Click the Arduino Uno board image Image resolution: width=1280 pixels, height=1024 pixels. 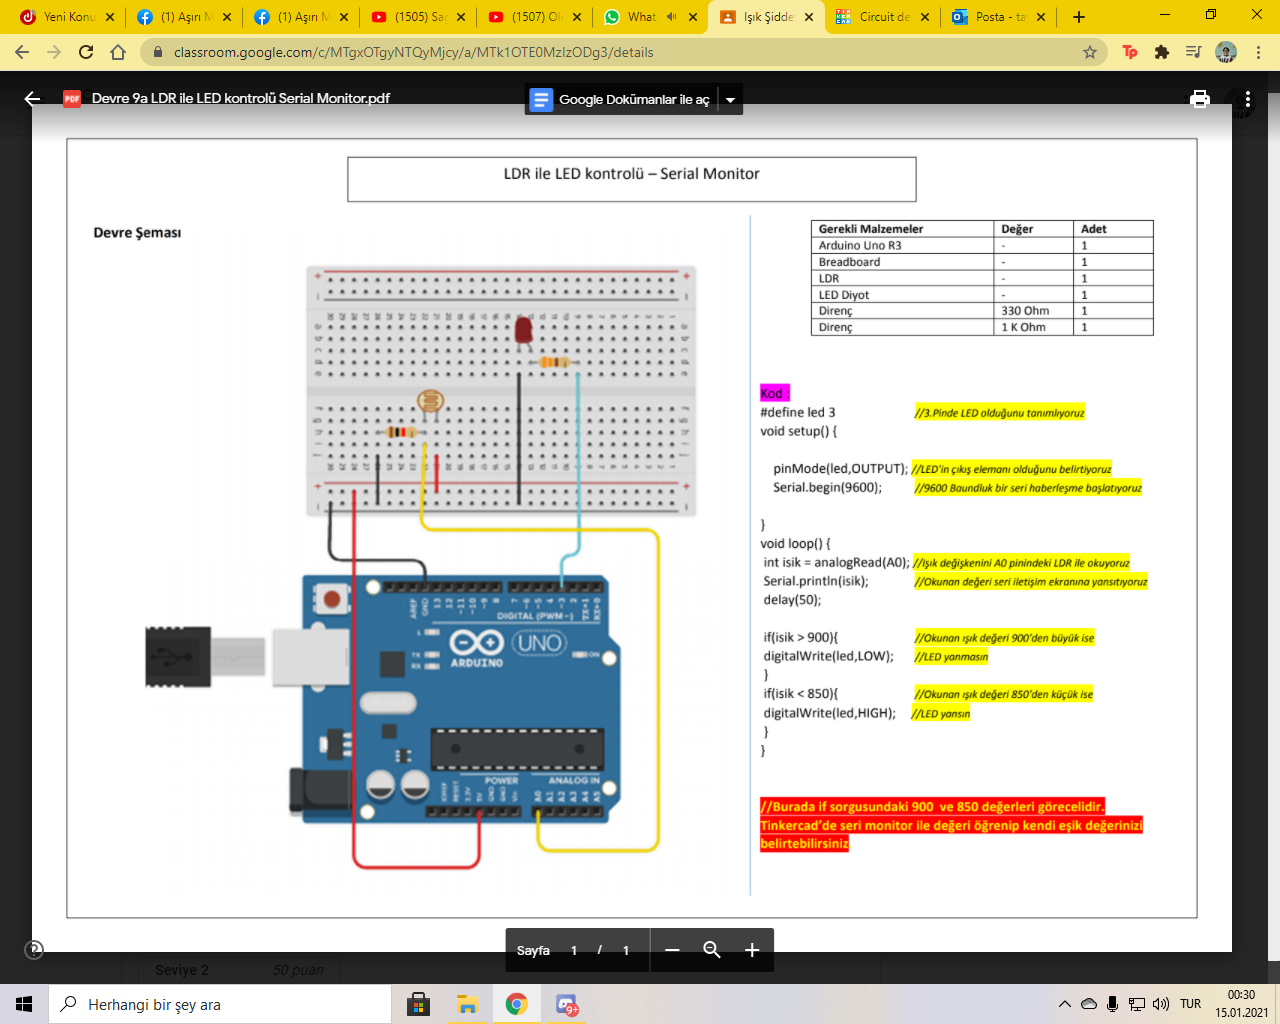(463, 697)
